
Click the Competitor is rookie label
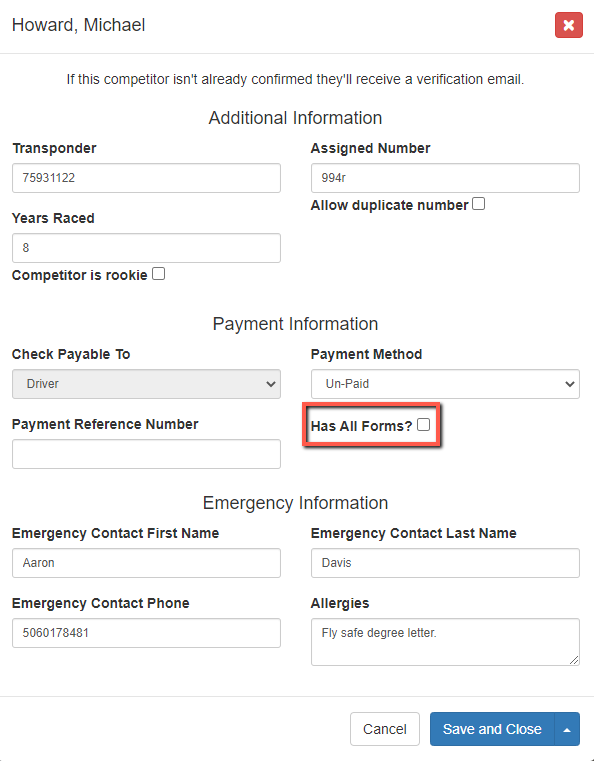80,275
